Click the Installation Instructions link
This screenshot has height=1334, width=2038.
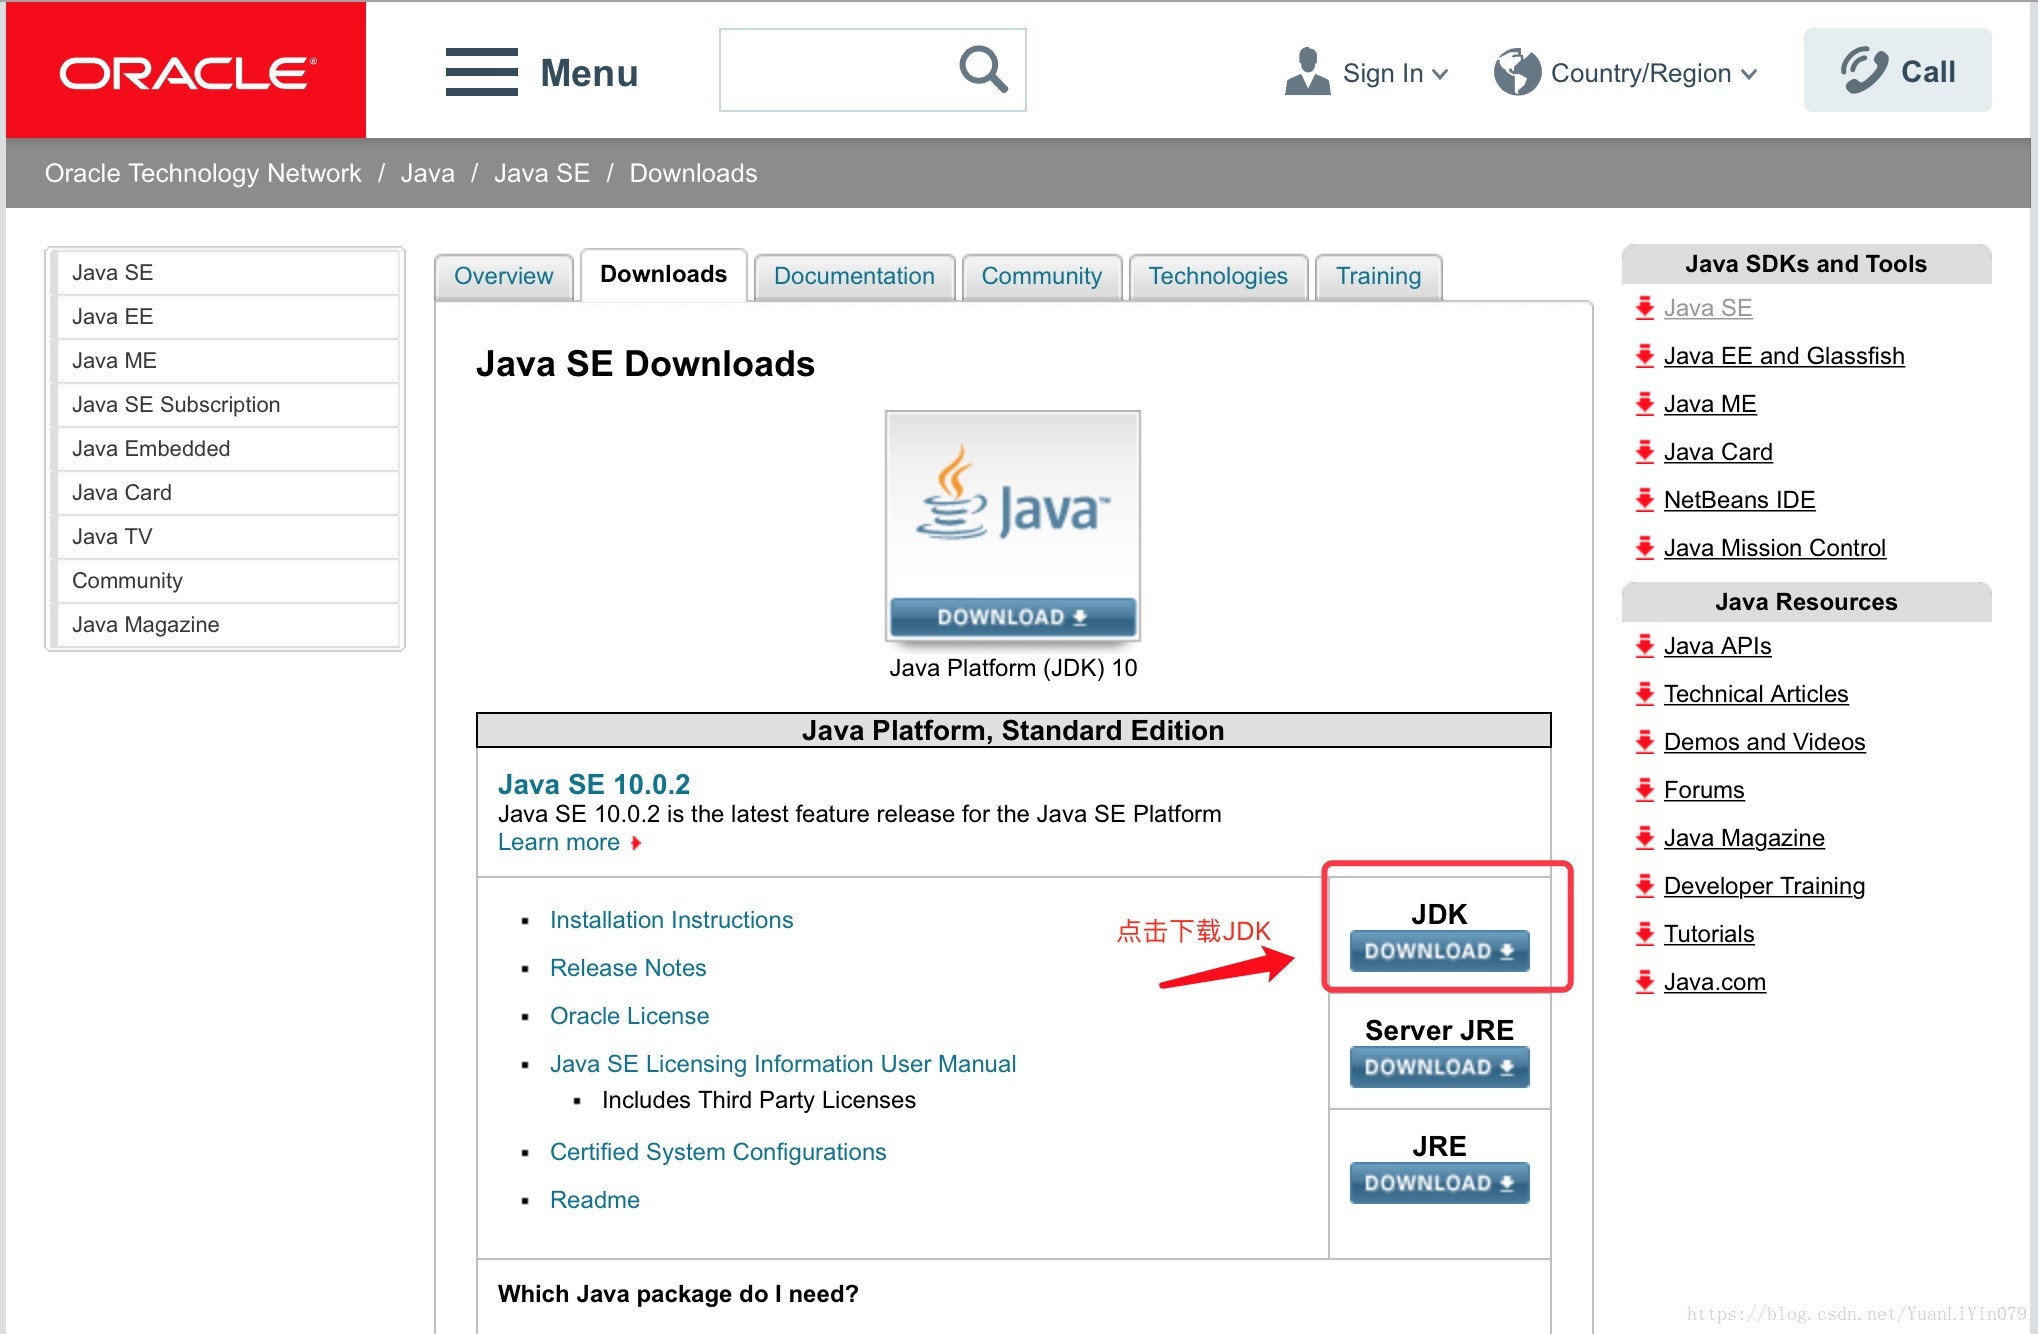pyautogui.click(x=667, y=920)
